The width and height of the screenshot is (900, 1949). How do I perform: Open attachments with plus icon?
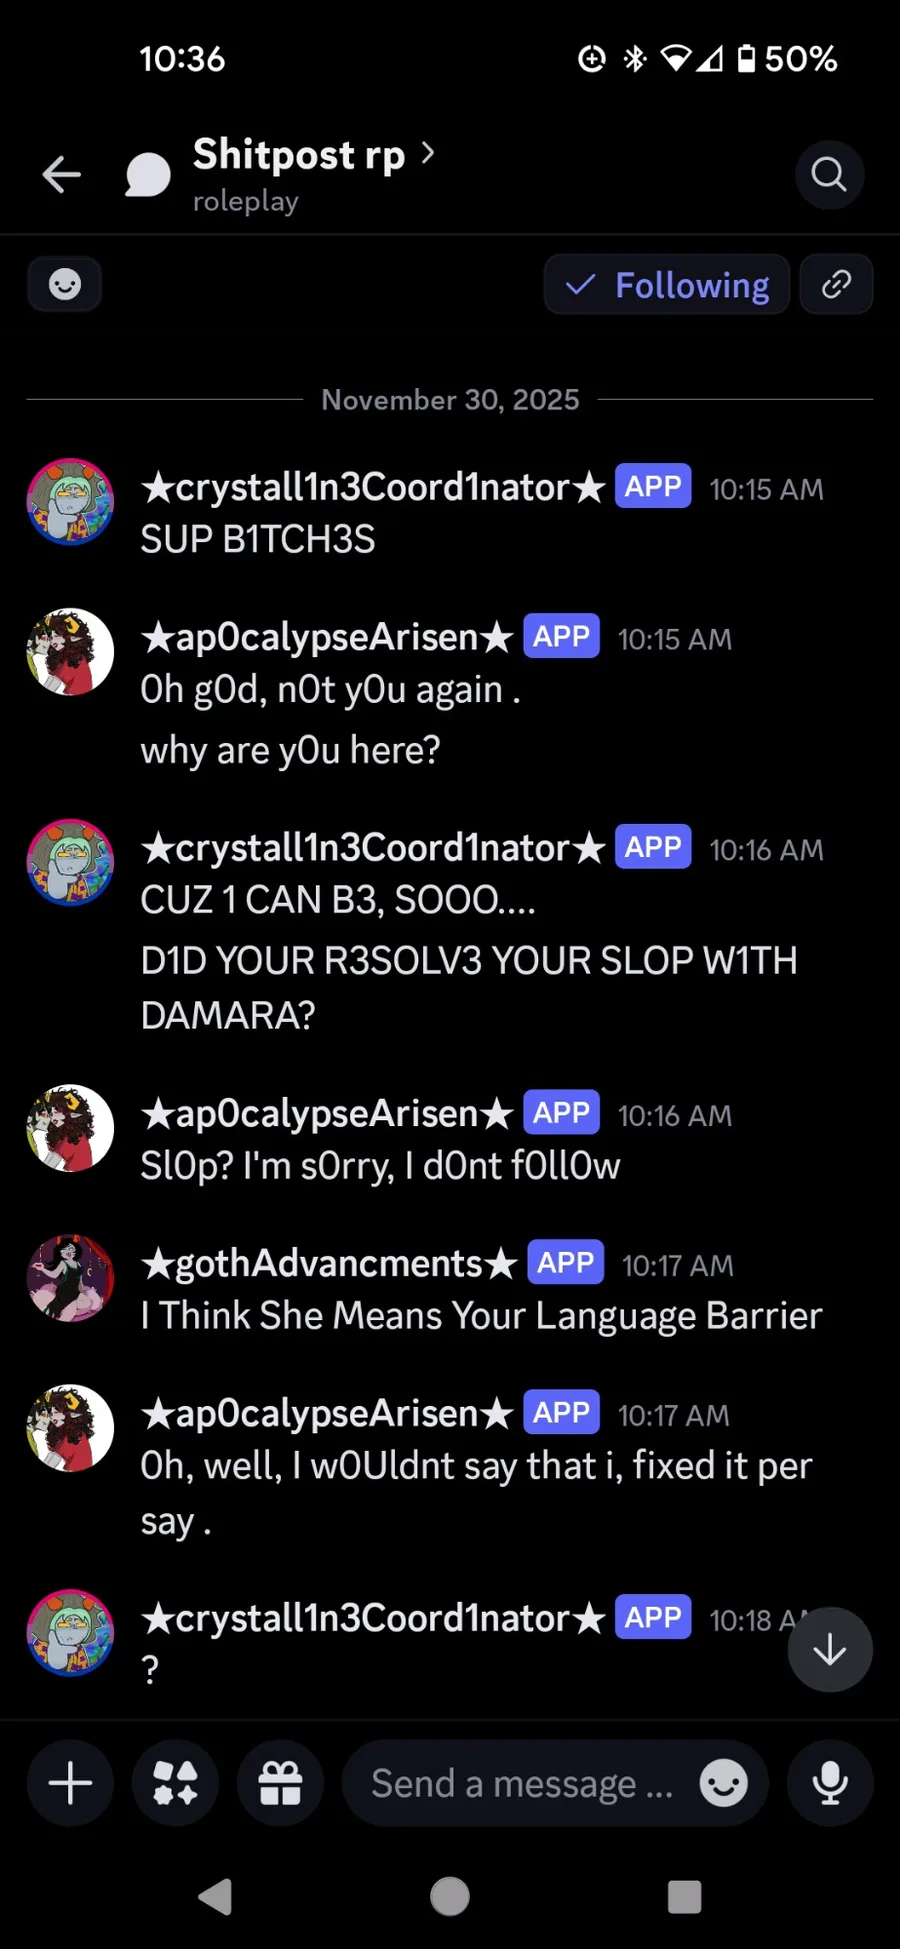point(71,1783)
